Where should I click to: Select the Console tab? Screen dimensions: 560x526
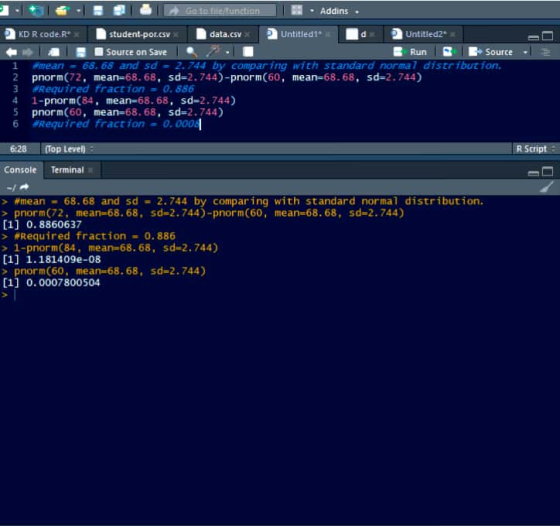coord(20,170)
